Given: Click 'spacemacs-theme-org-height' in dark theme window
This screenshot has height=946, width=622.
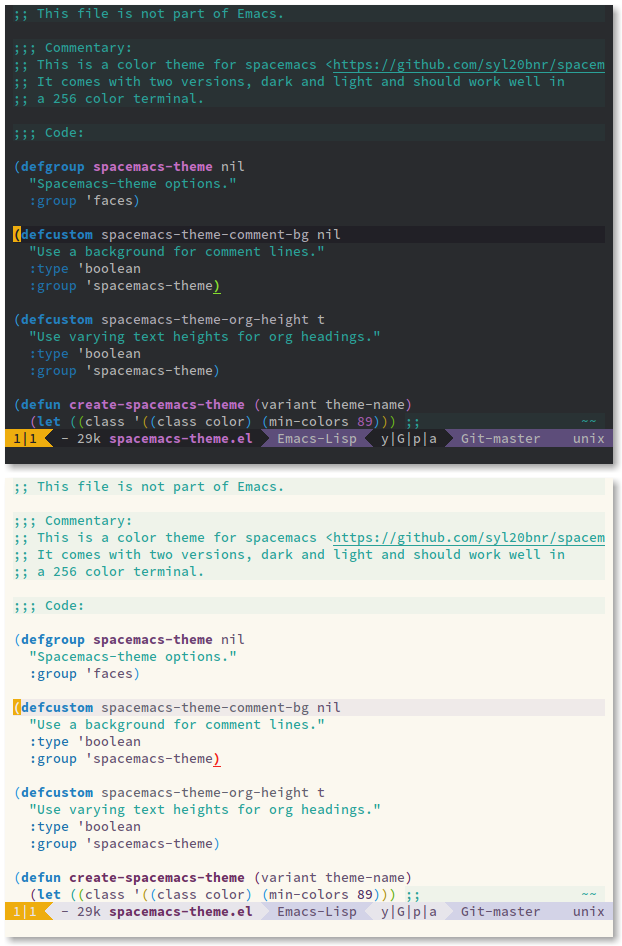Looking at the screenshot, I should point(205,320).
